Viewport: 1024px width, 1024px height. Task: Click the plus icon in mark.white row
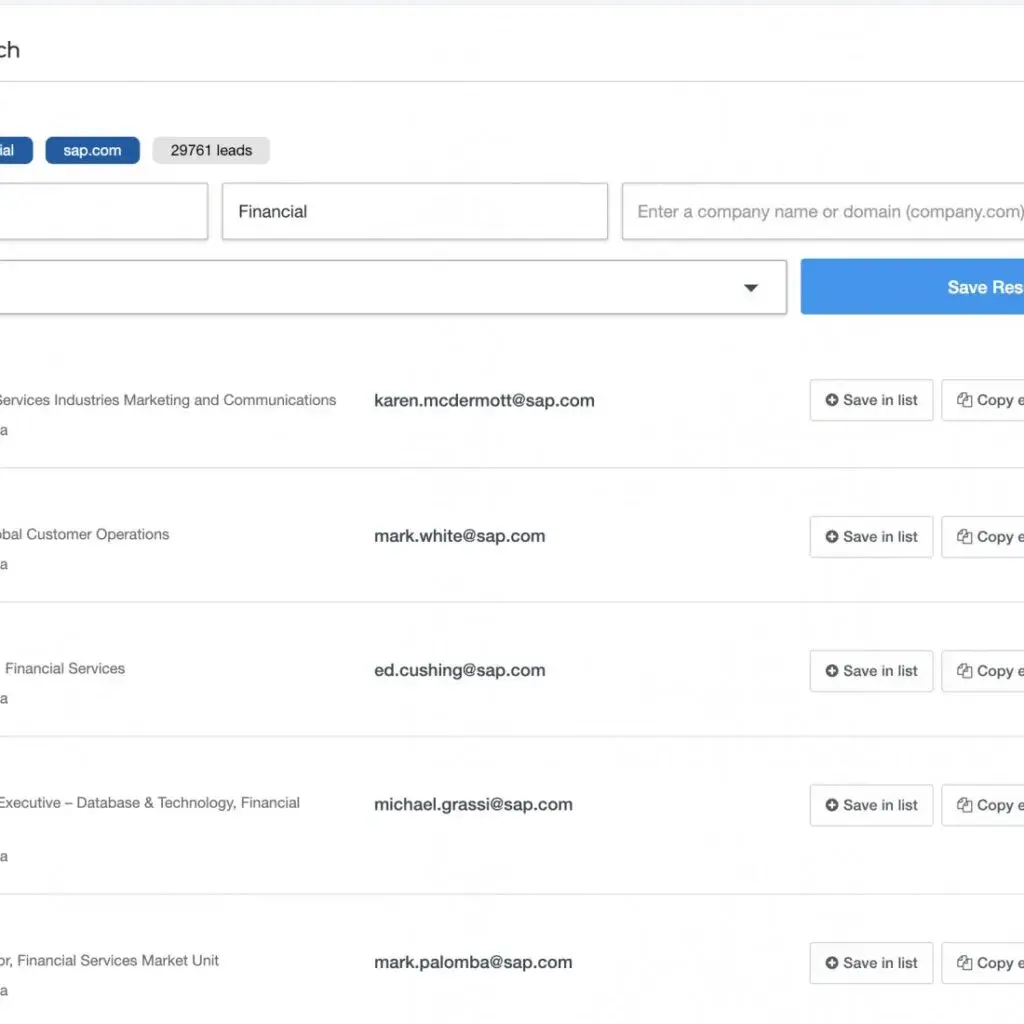(x=831, y=537)
